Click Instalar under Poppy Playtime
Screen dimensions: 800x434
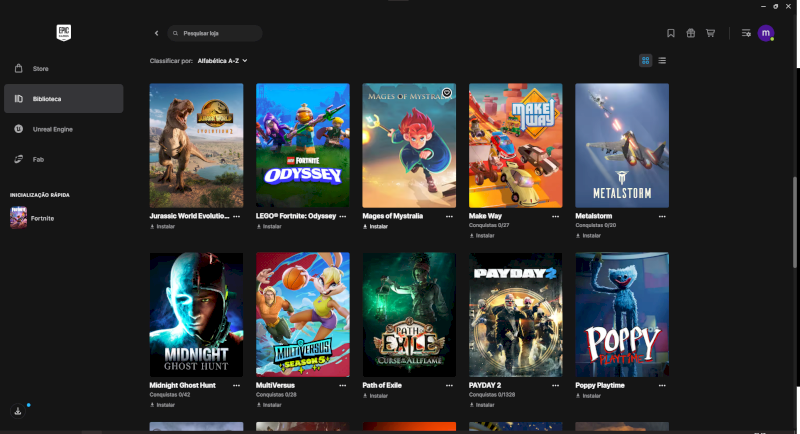pyautogui.click(x=588, y=396)
